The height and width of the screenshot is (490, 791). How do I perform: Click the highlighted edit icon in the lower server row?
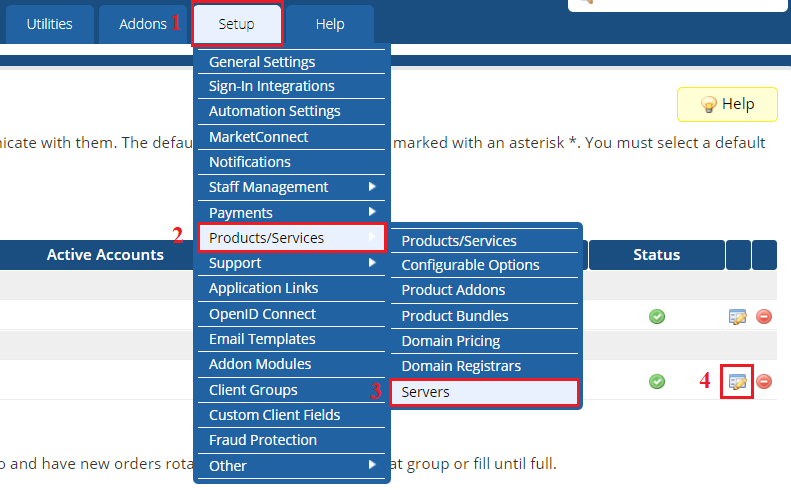738,382
